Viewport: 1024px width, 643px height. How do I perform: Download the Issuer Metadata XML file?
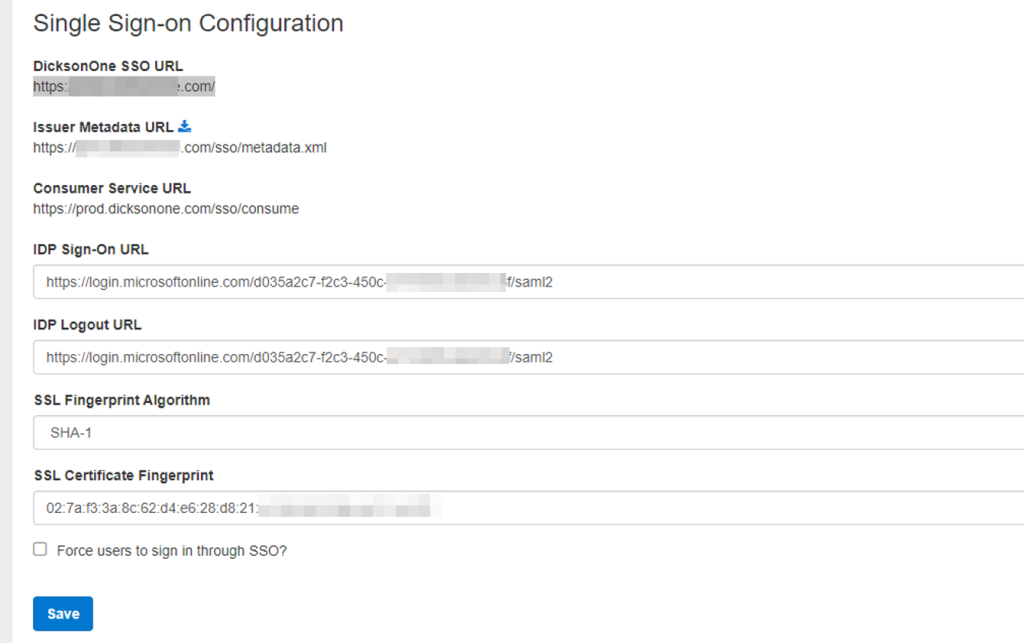tap(184, 127)
